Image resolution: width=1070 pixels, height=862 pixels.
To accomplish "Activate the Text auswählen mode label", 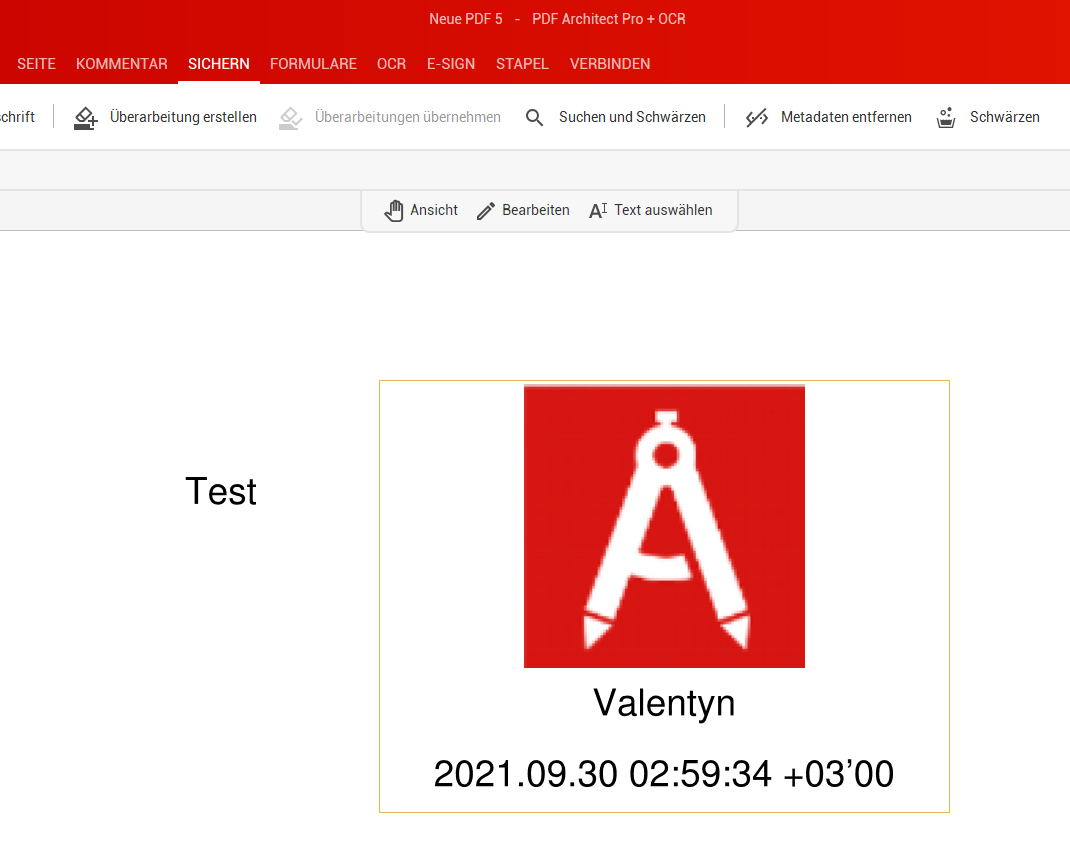I will 663,210.
